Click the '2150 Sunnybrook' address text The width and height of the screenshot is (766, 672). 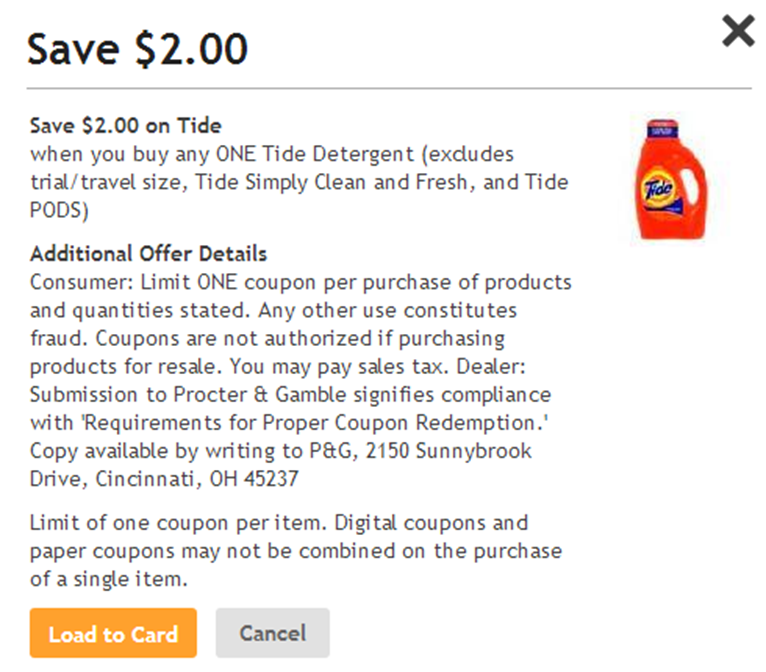pos(448,451)
